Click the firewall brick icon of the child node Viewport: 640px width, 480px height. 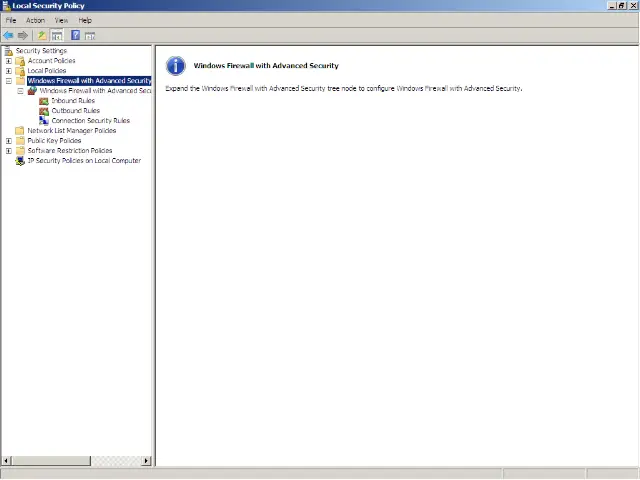click(x=32, y=91)
